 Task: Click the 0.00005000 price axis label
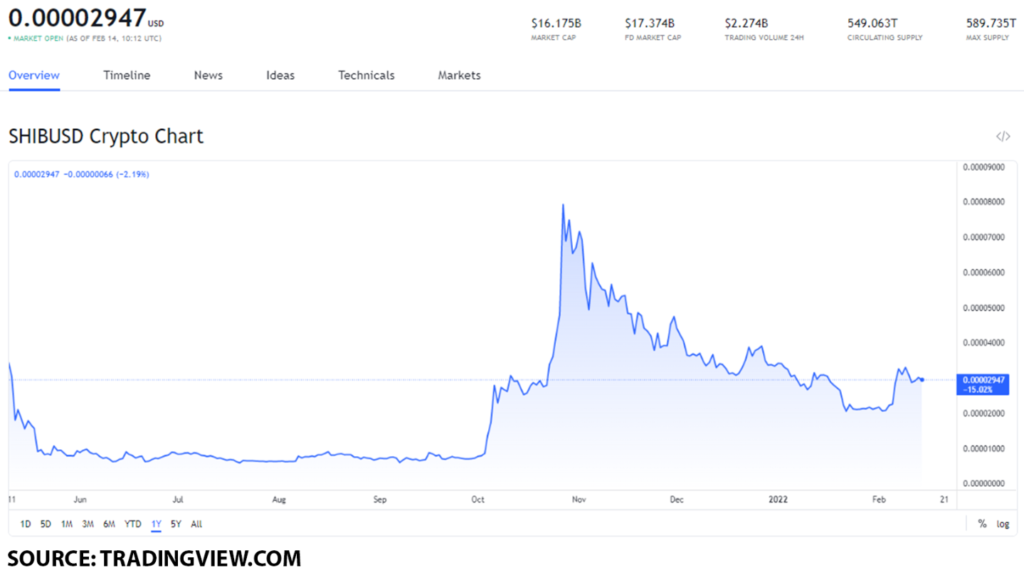984,308
